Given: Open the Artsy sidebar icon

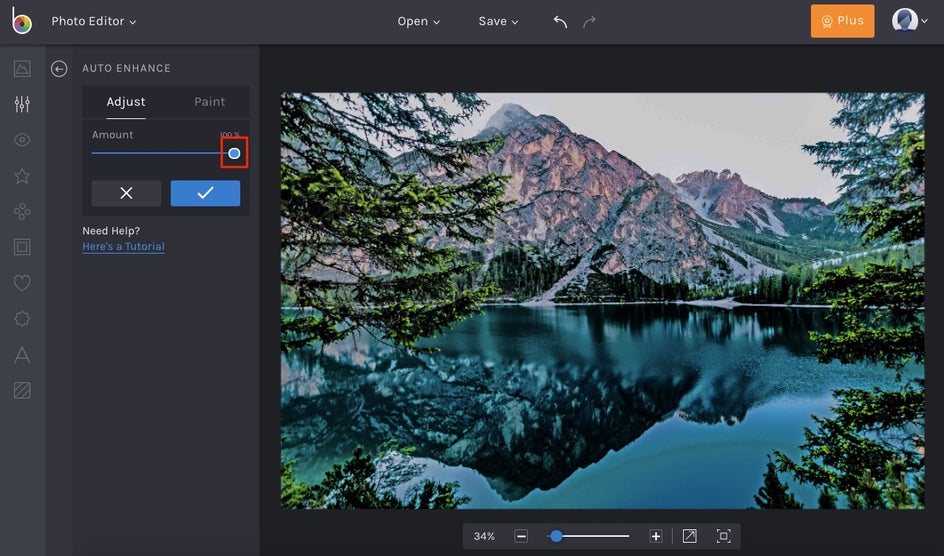Looking at the screenshot, I should tap(22, 211).
